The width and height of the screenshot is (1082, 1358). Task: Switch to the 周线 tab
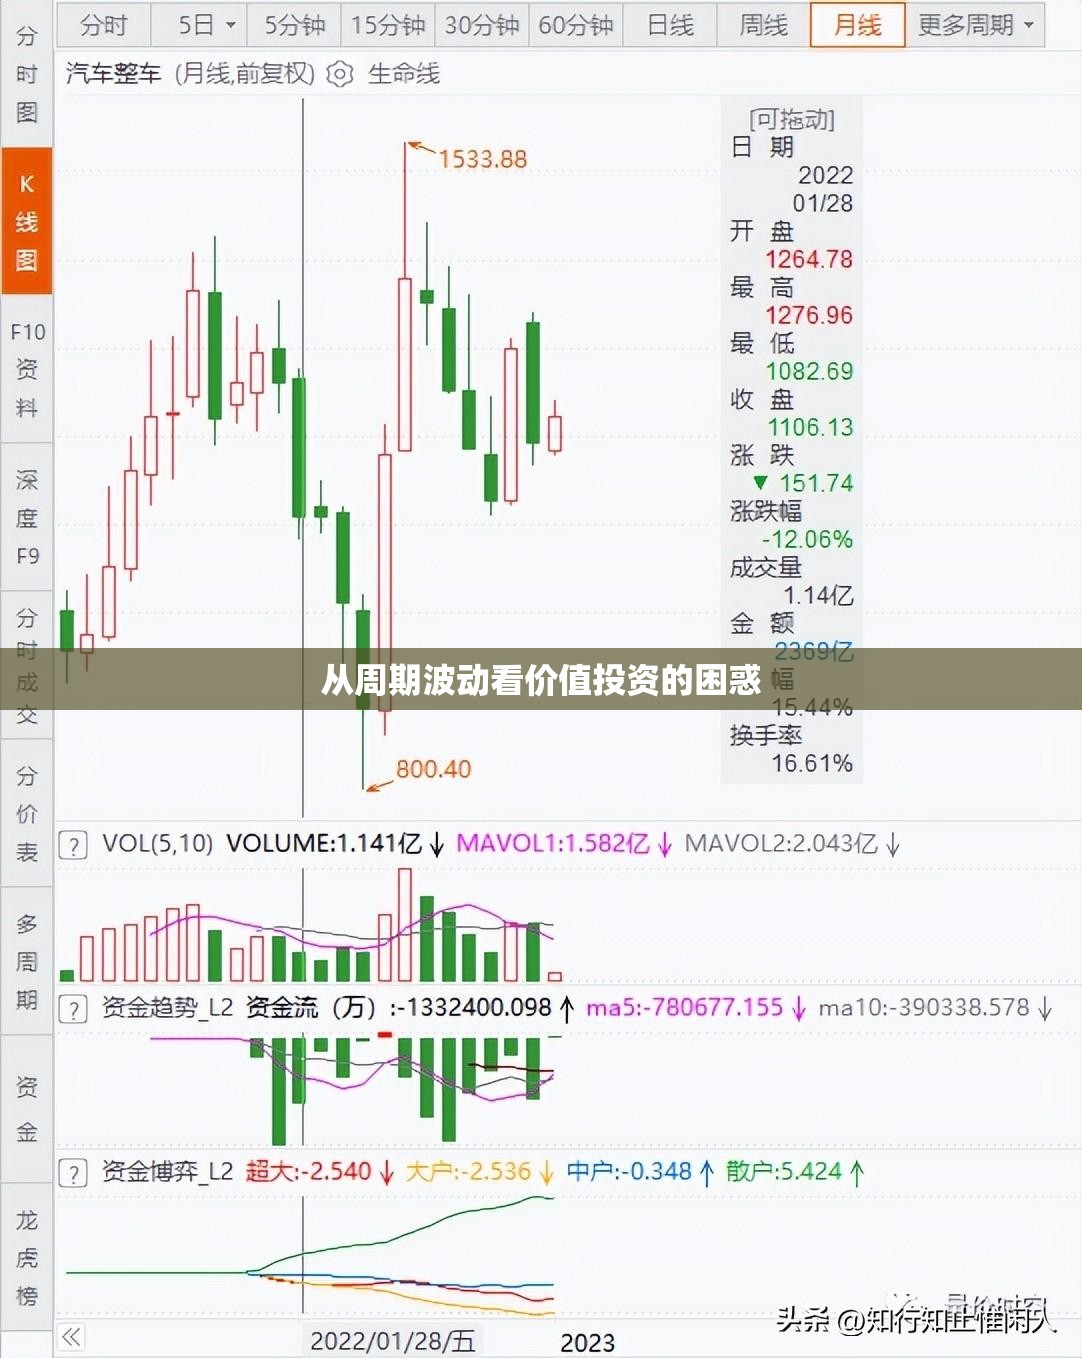pos(763,25)
